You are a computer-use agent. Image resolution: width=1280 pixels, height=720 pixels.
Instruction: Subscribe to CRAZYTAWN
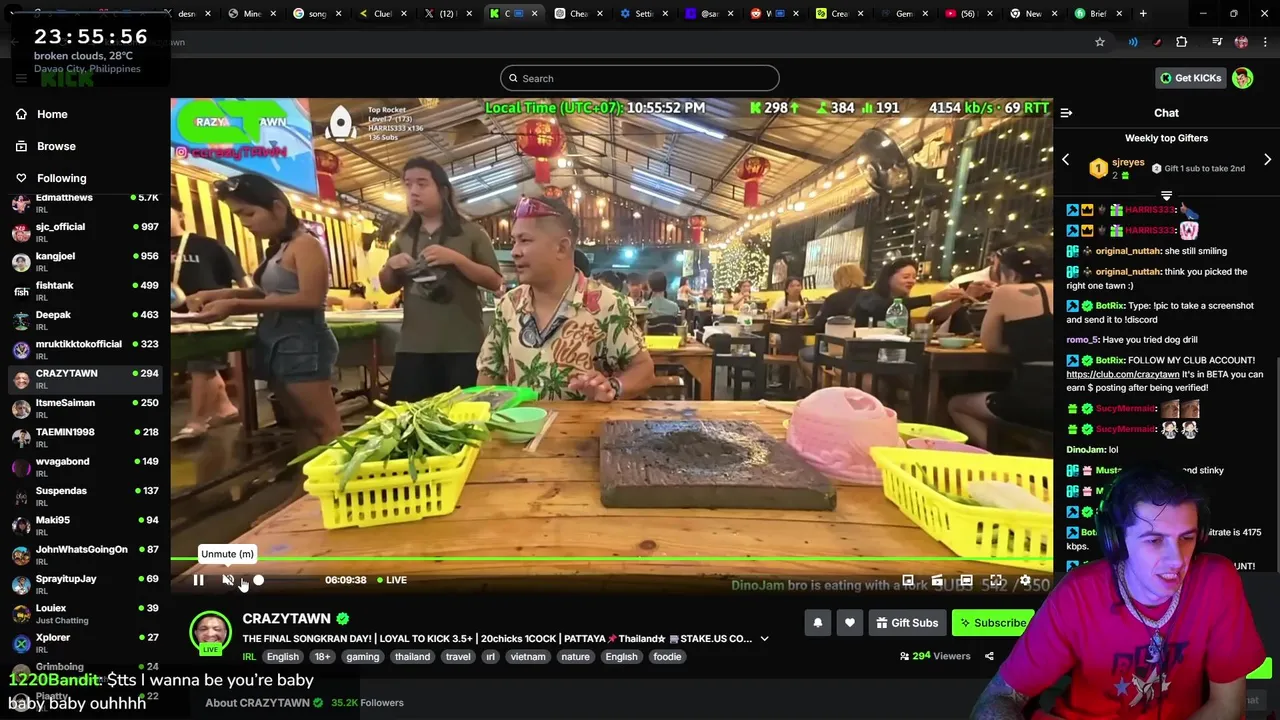pos(992,623)
